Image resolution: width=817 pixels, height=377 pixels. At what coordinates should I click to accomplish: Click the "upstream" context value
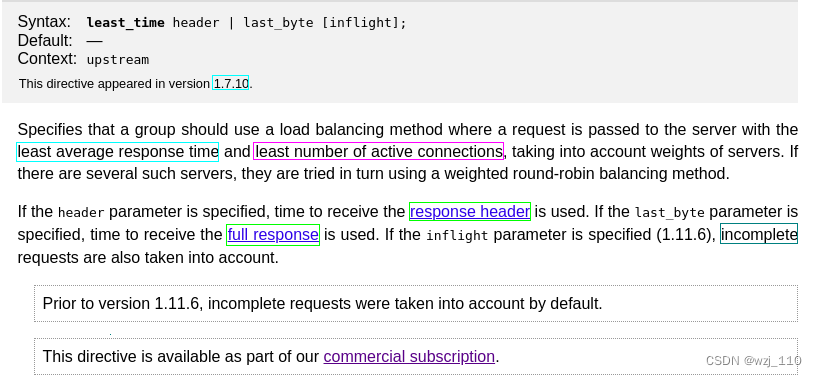tap(118, 60)
